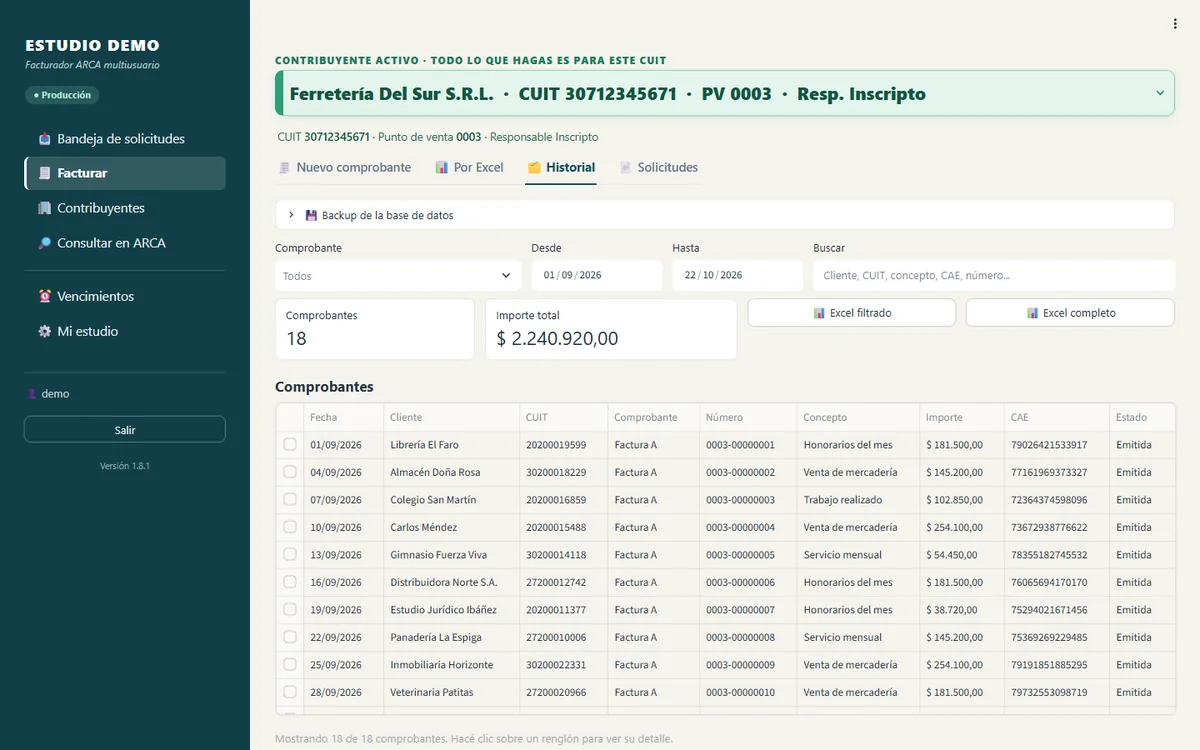Click the Fecha column header

tap(344, 417)
